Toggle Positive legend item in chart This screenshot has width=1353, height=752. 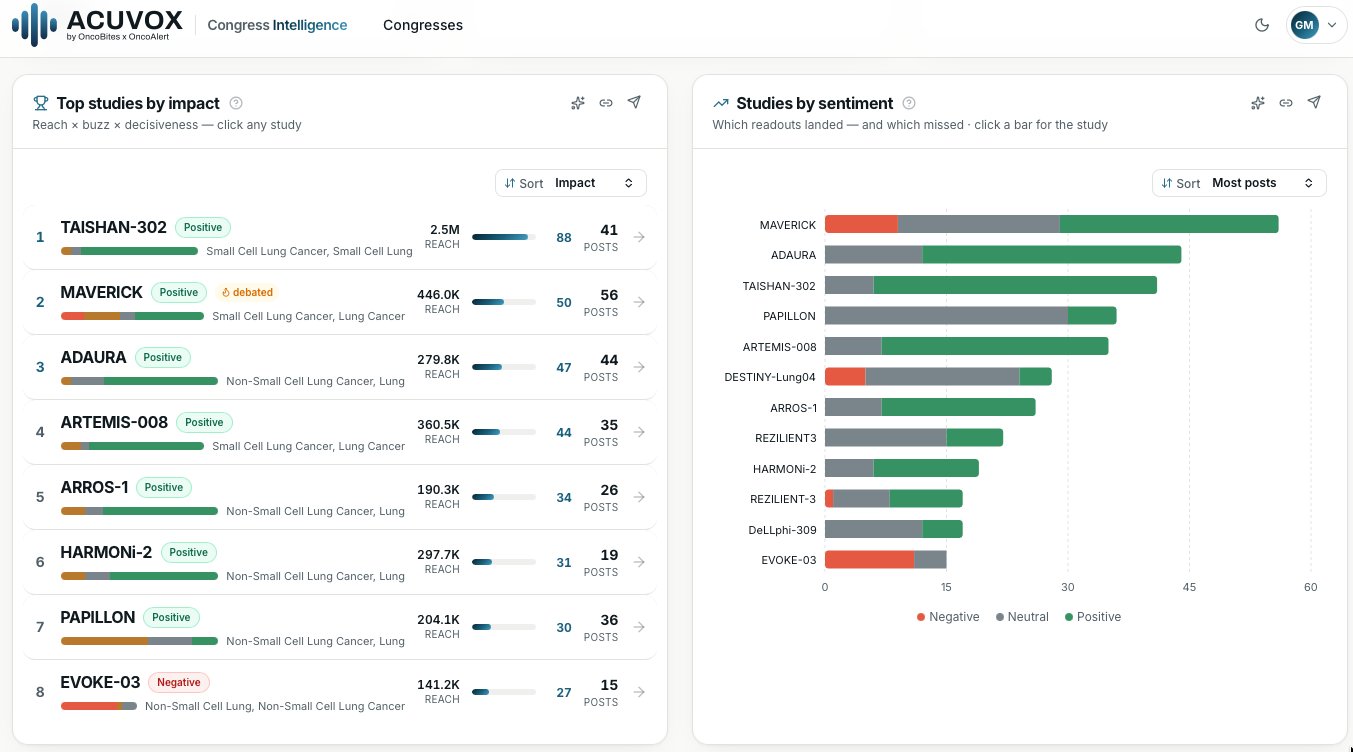(1093, 617)
